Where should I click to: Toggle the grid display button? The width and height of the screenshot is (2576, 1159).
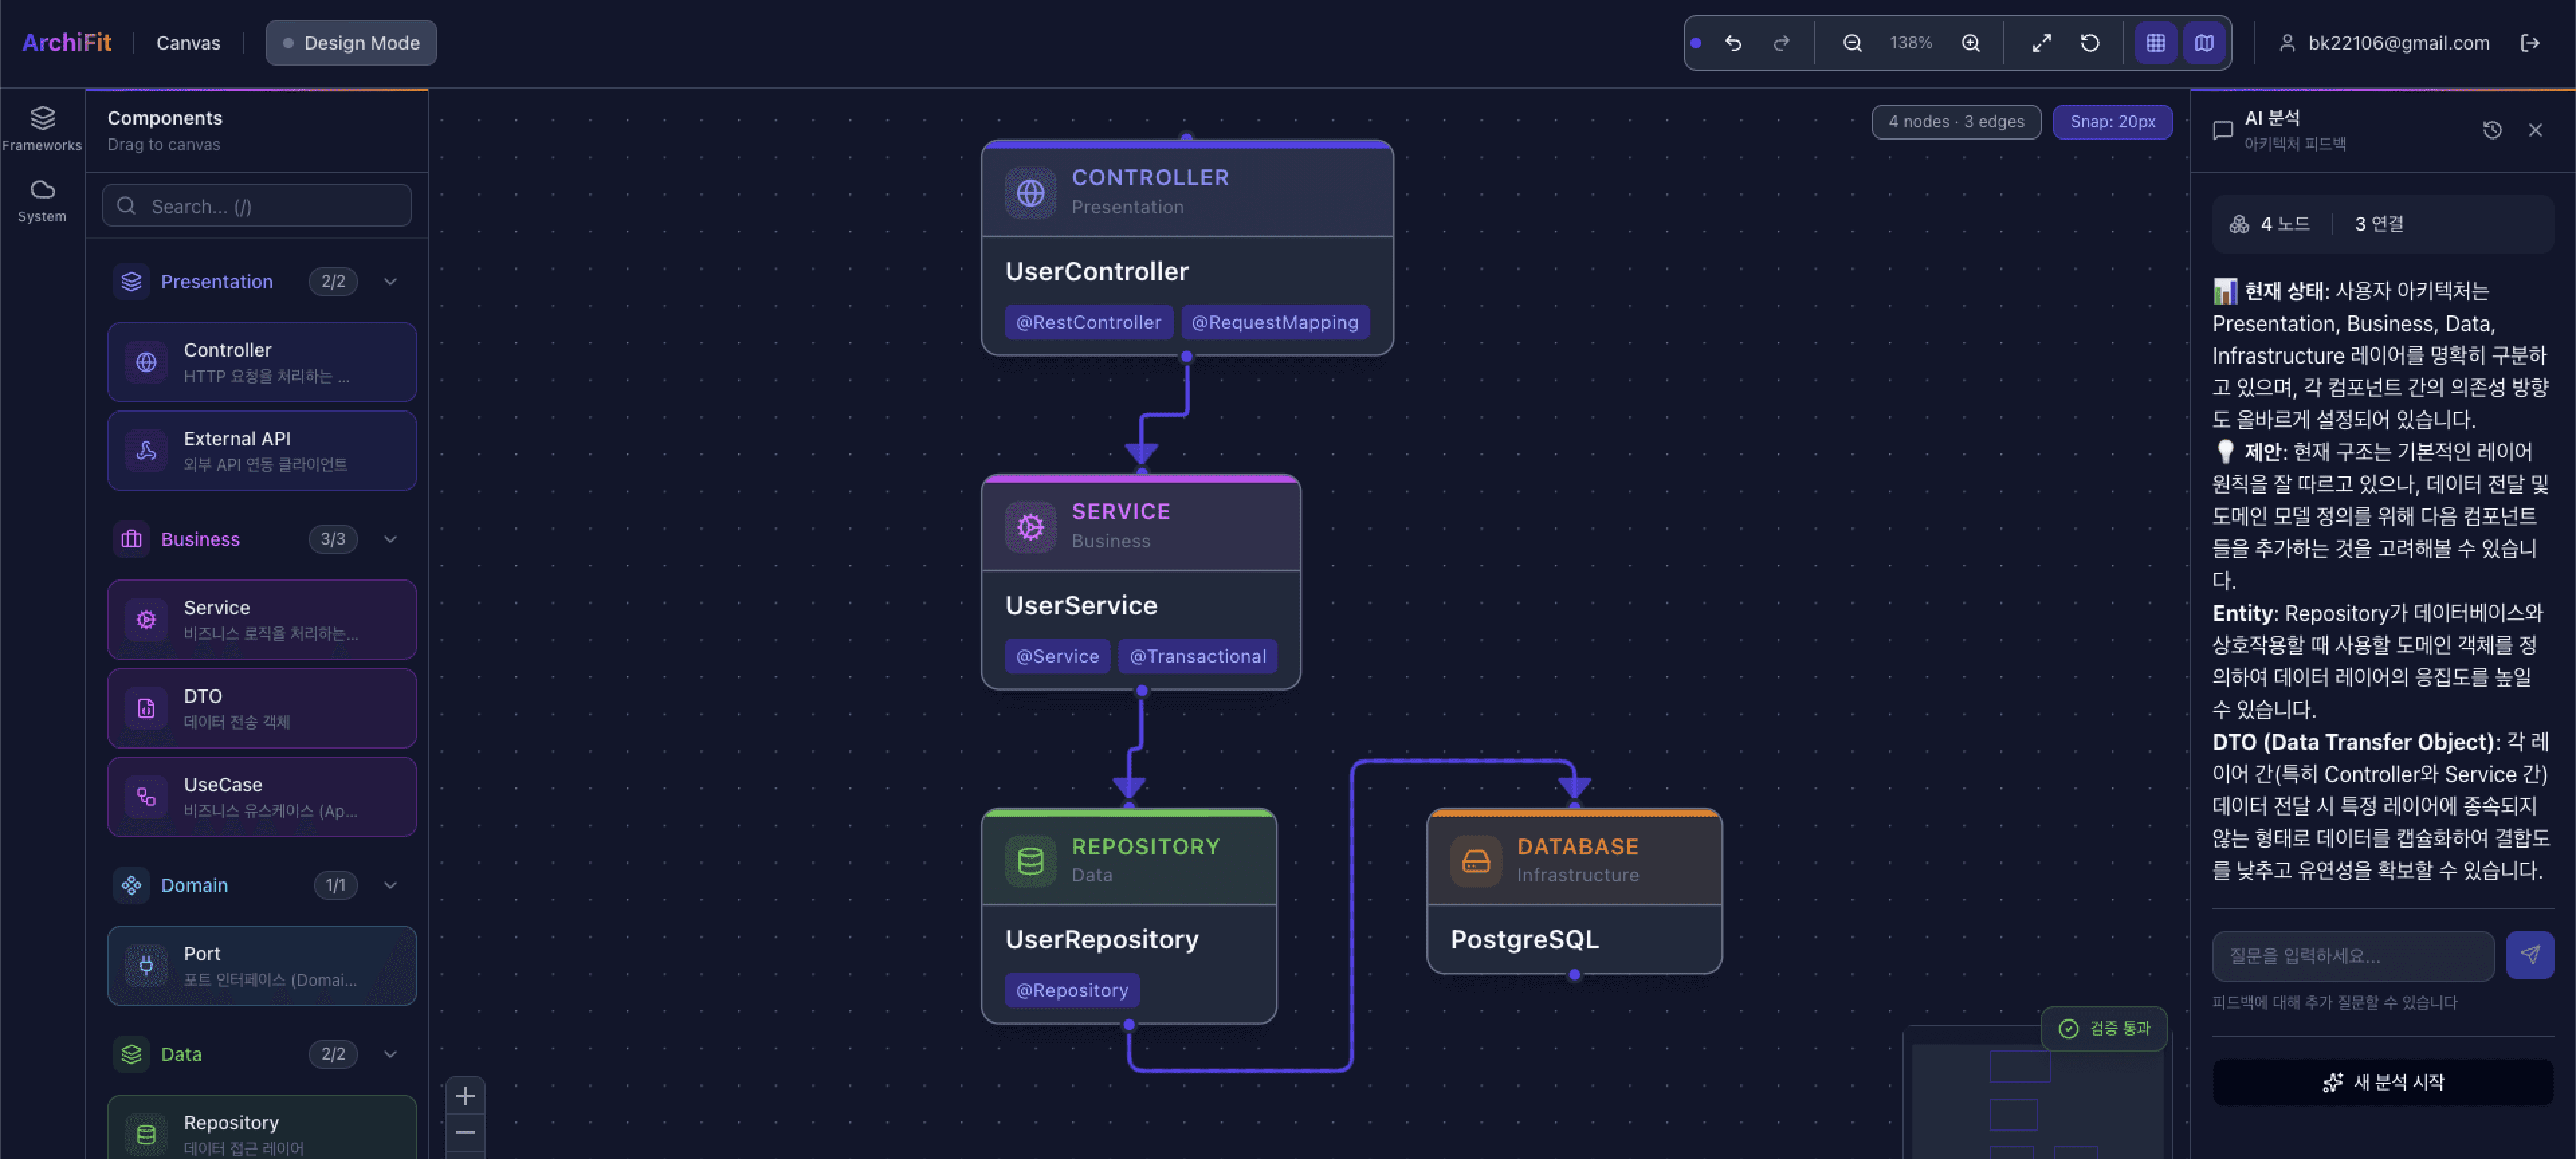[x=2155, y=43]
